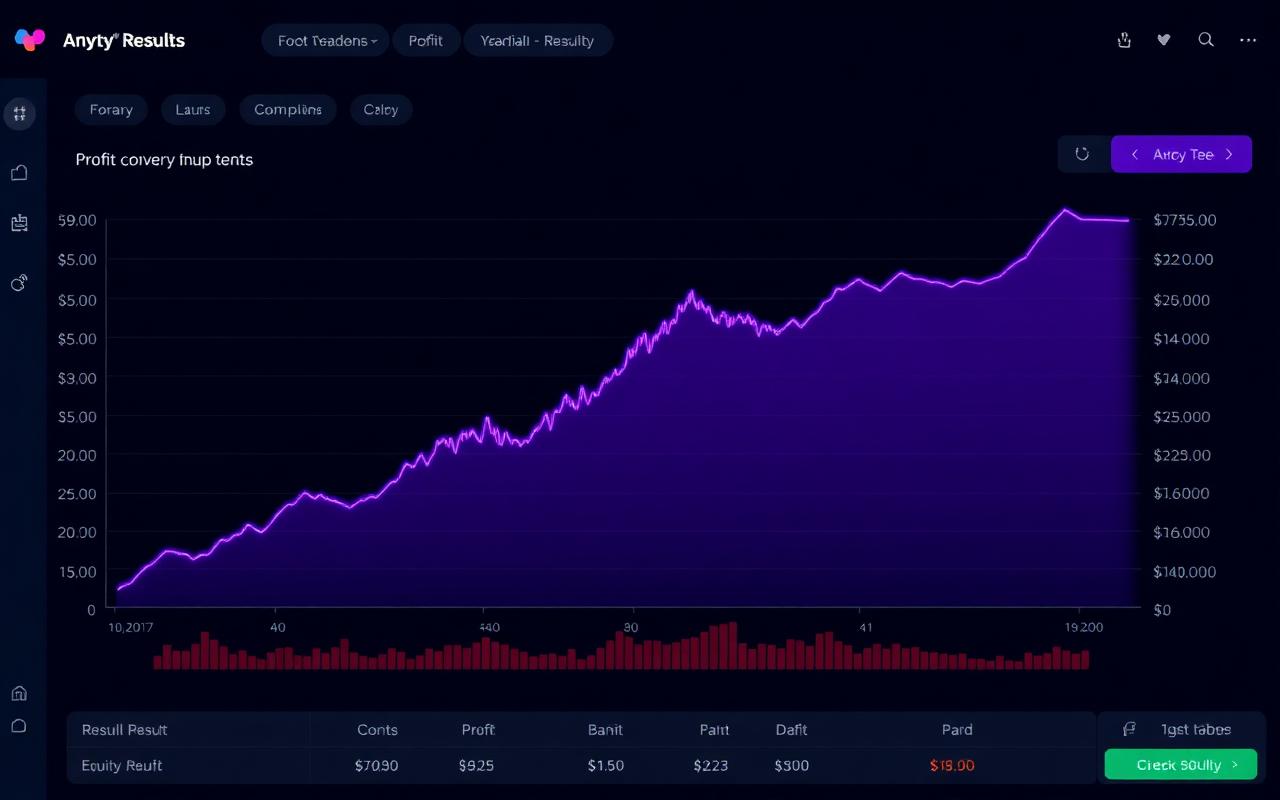Image resolution: width=1280 pixels, height=800 pixels.
Task: Switch to the Forary tab
Action: [111, 110]
